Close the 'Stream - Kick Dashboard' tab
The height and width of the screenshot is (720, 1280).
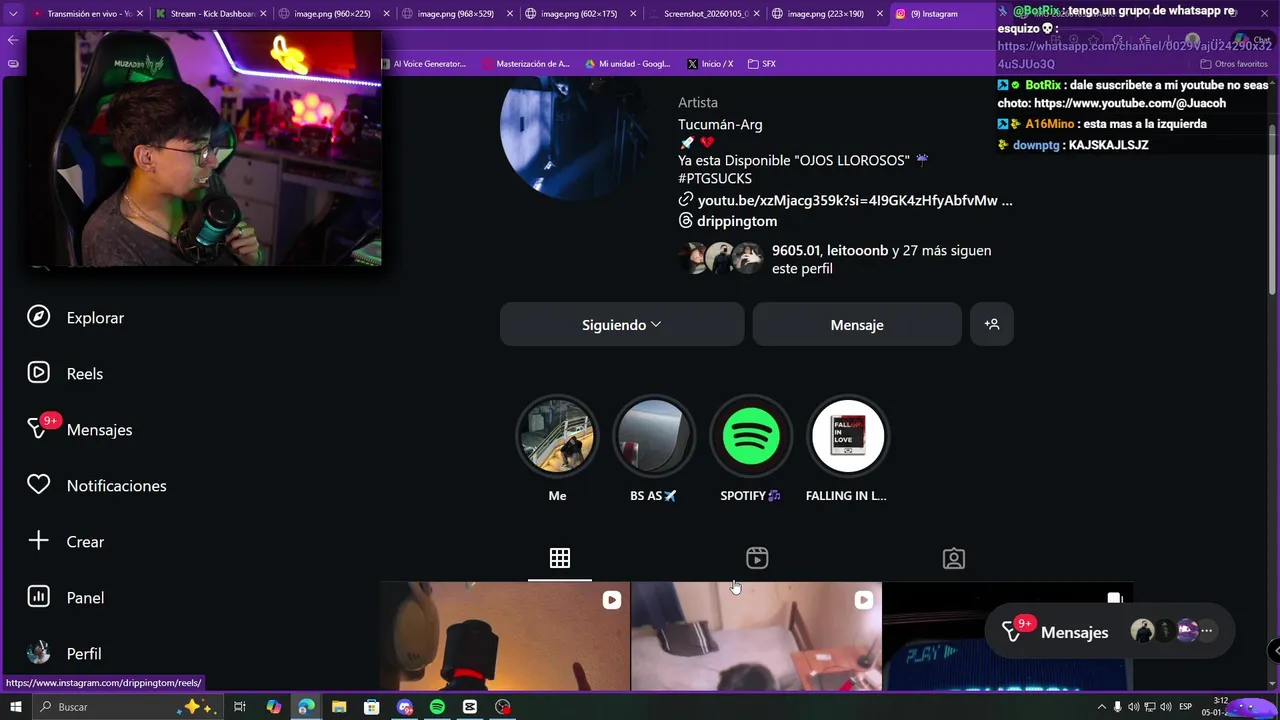coord(264,14)
